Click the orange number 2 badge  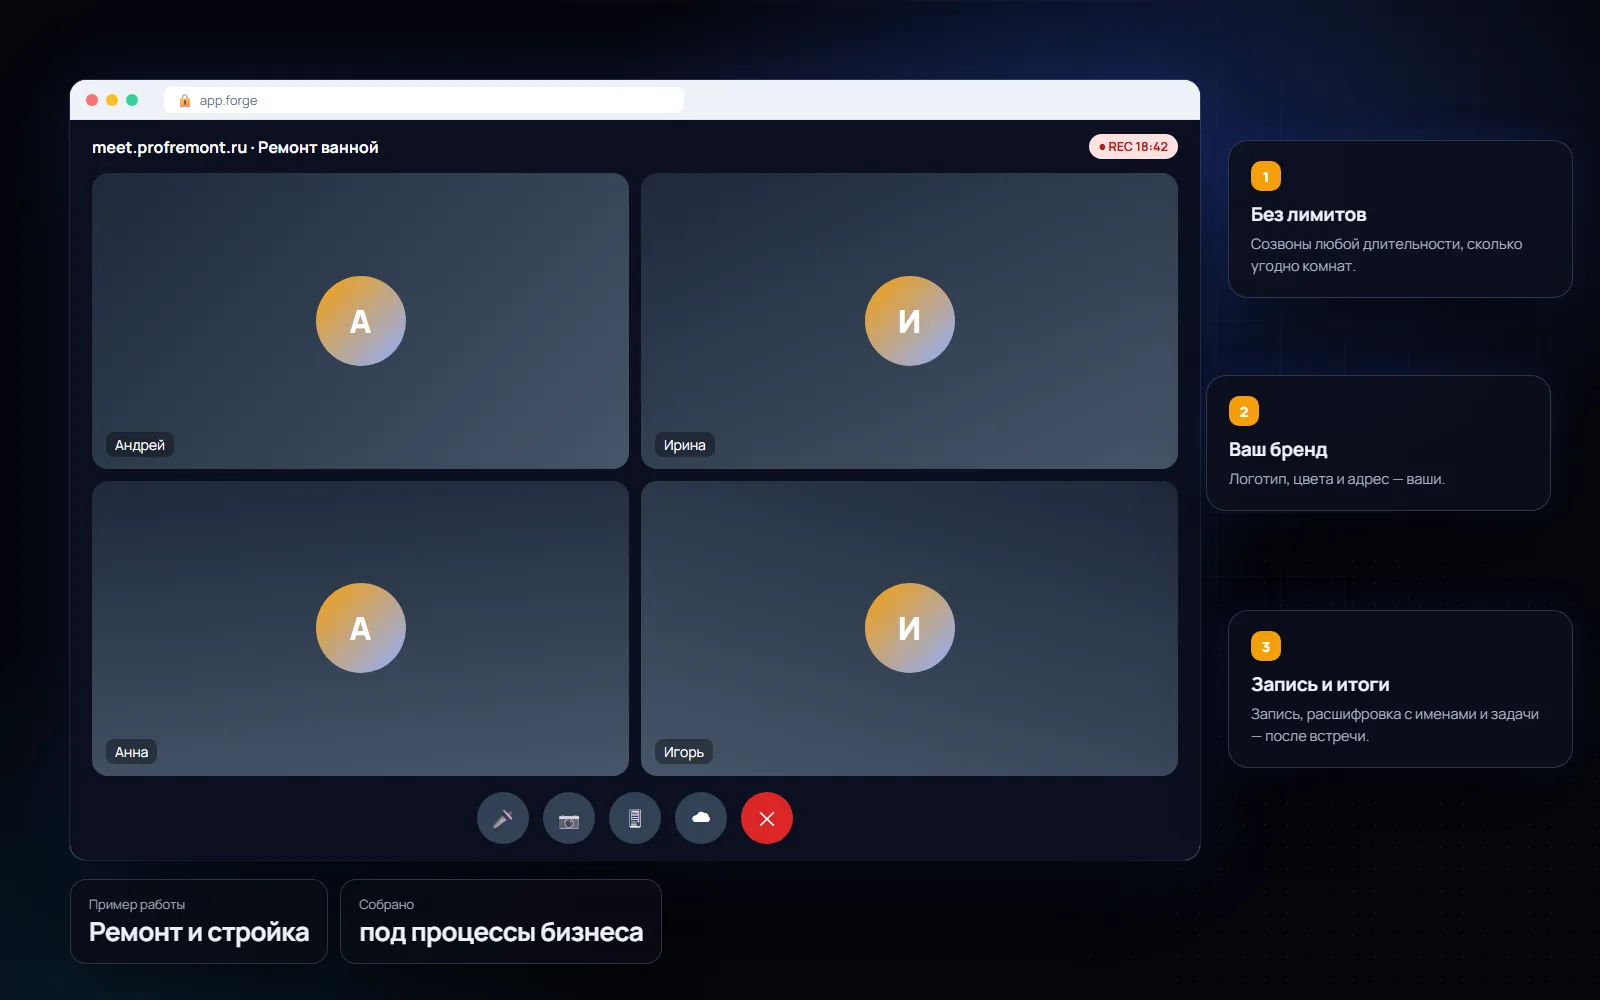(1244, 411)
